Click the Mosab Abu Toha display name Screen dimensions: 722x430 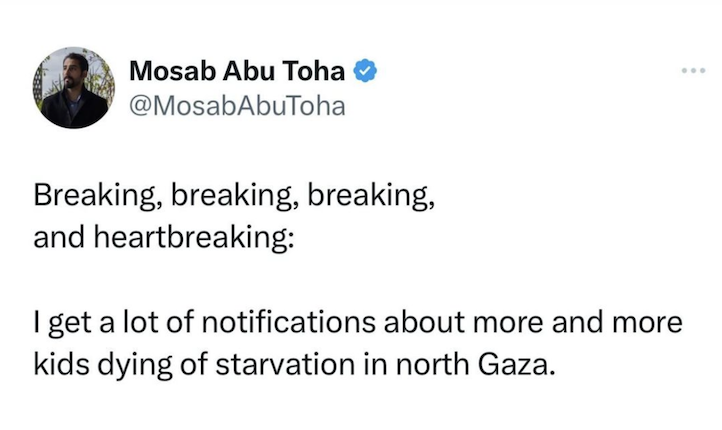click(x=240, y=72)
